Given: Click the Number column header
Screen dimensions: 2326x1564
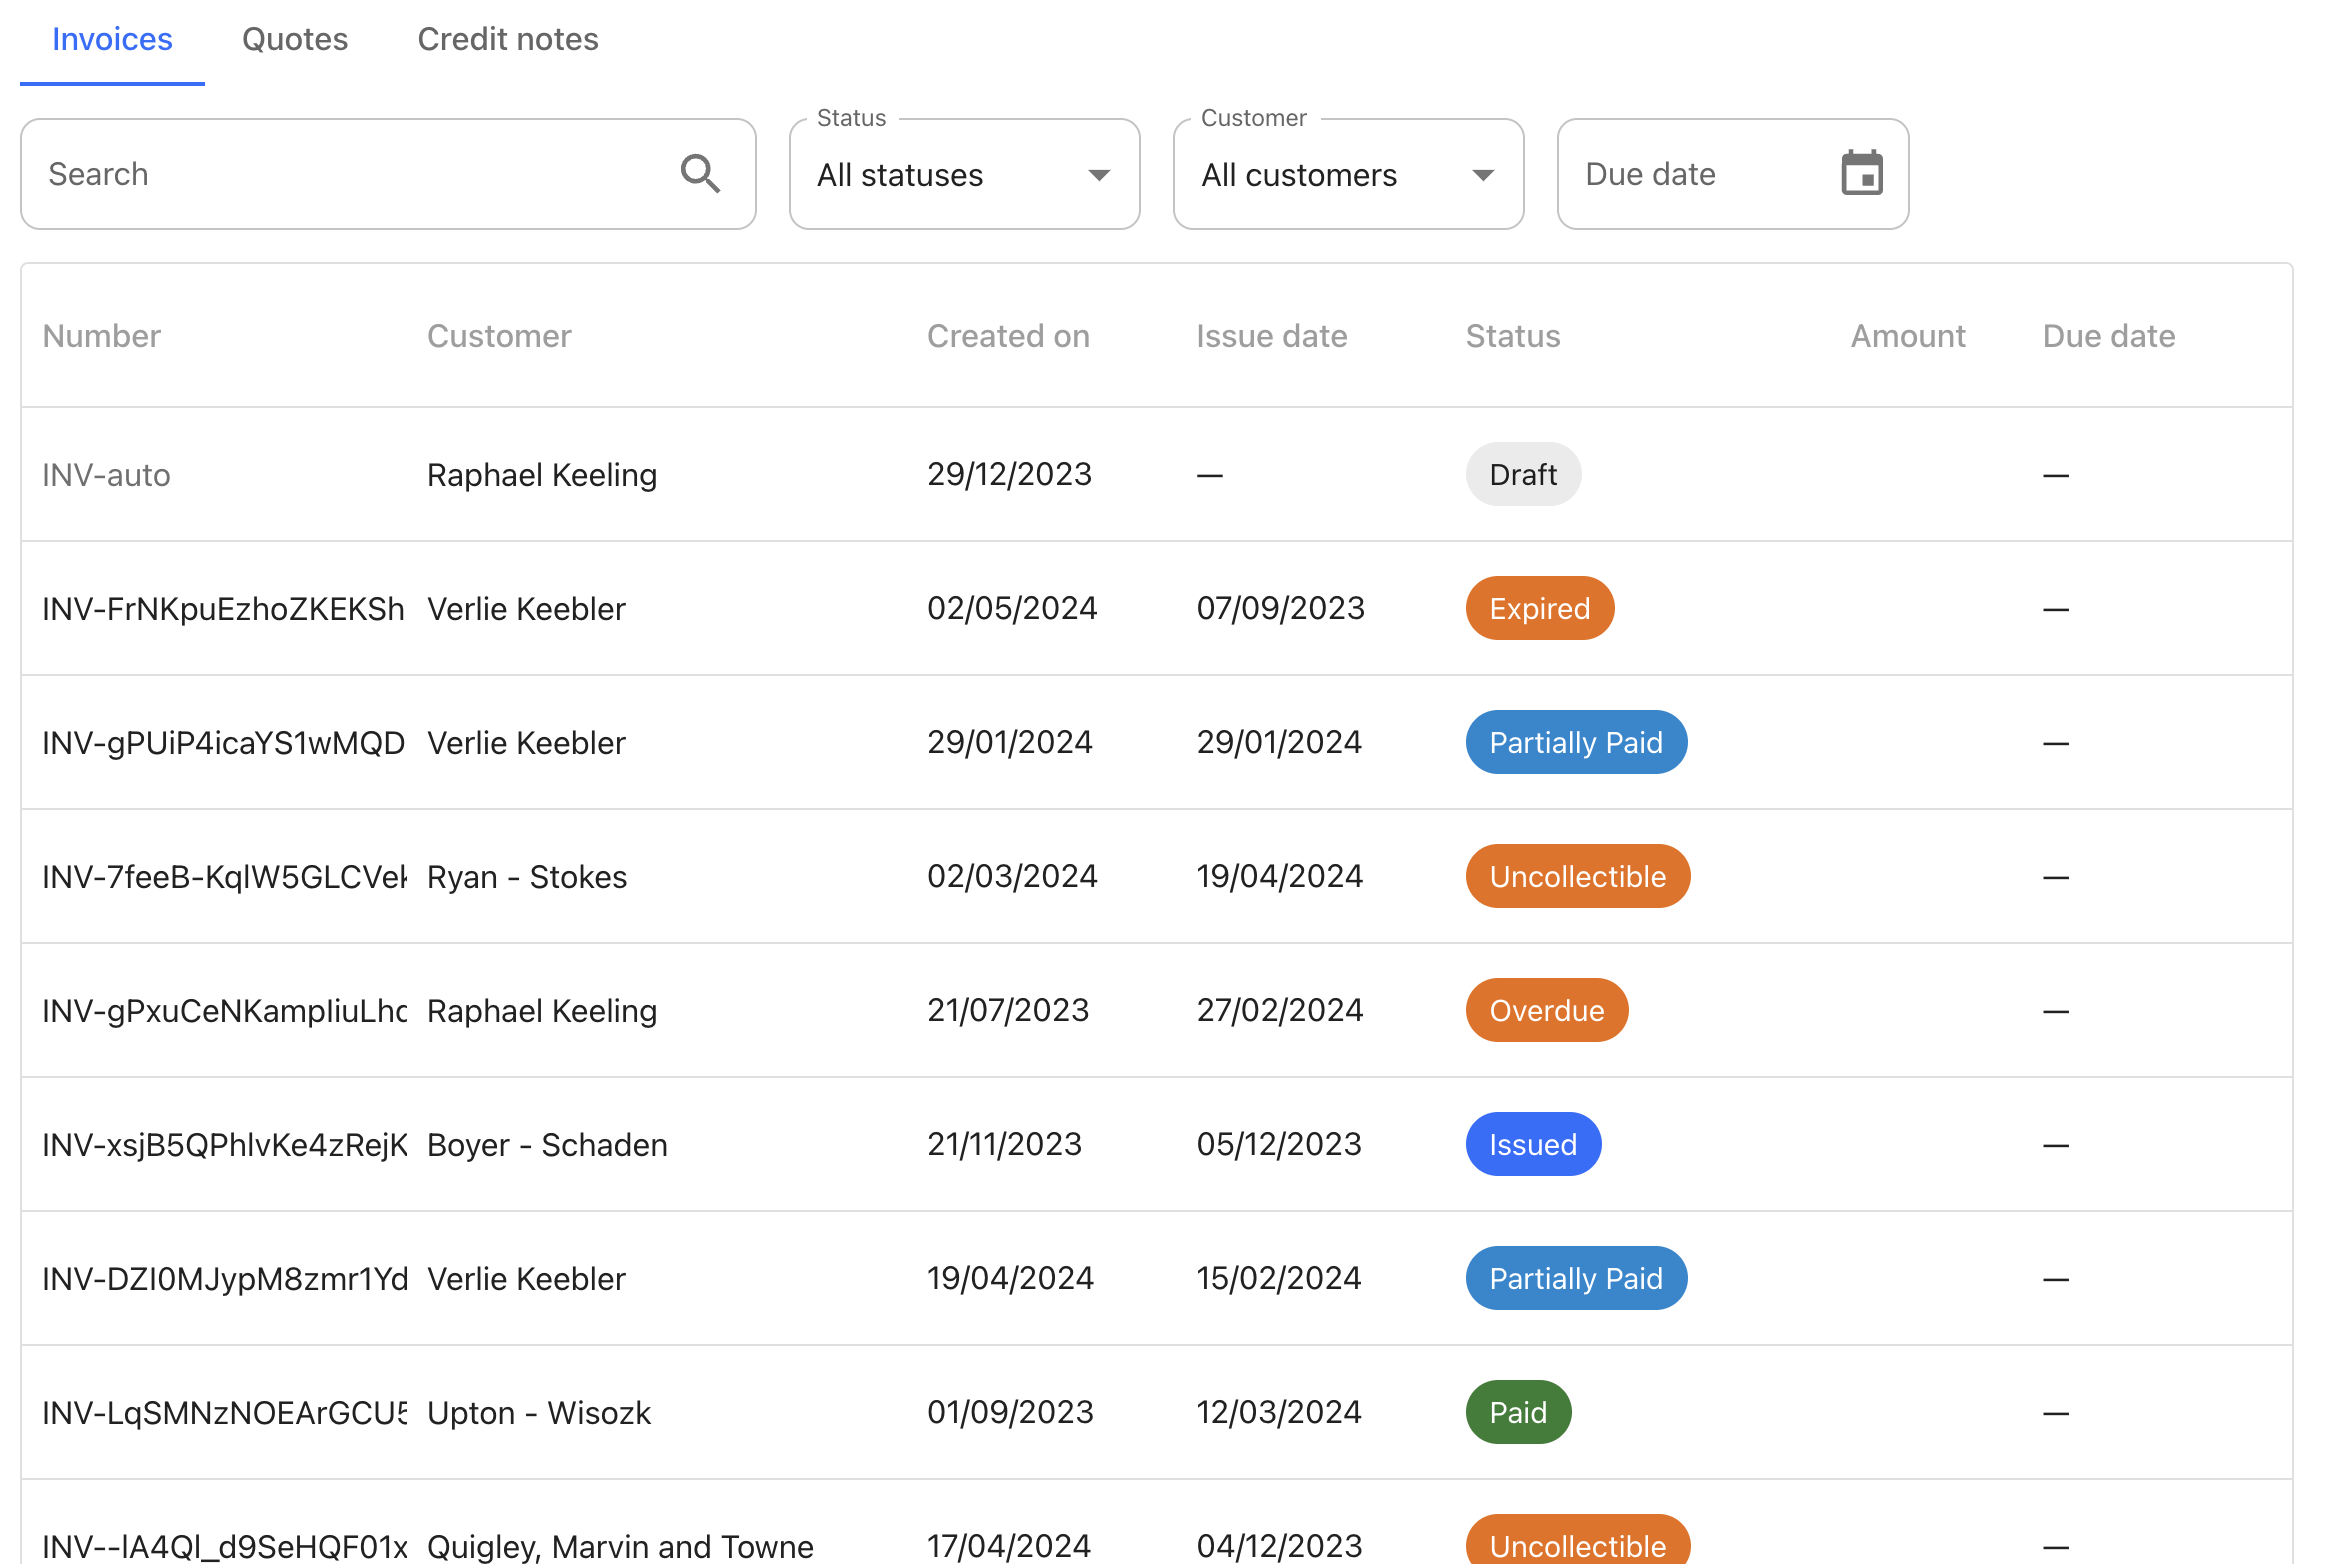Looking at the screenshot, I should click(102, 336).
